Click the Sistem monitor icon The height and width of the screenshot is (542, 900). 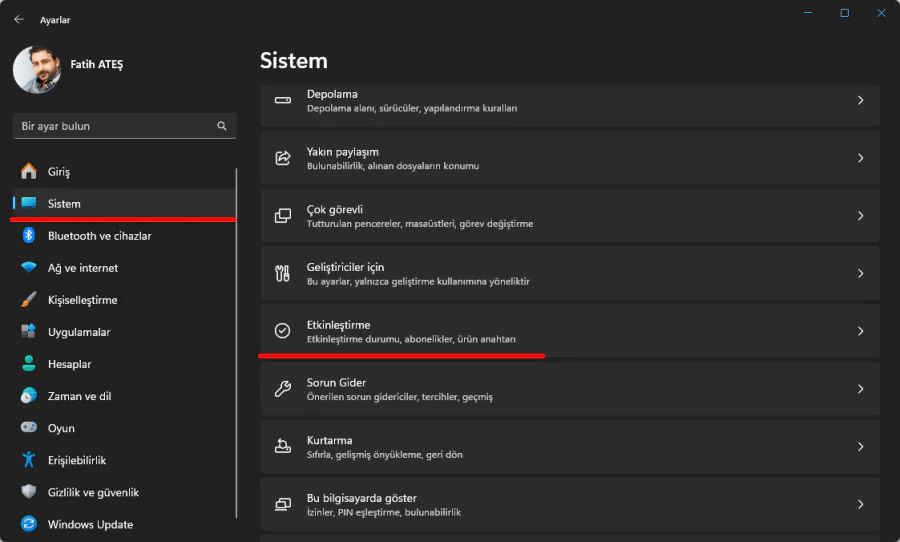[x=29, y=203]
